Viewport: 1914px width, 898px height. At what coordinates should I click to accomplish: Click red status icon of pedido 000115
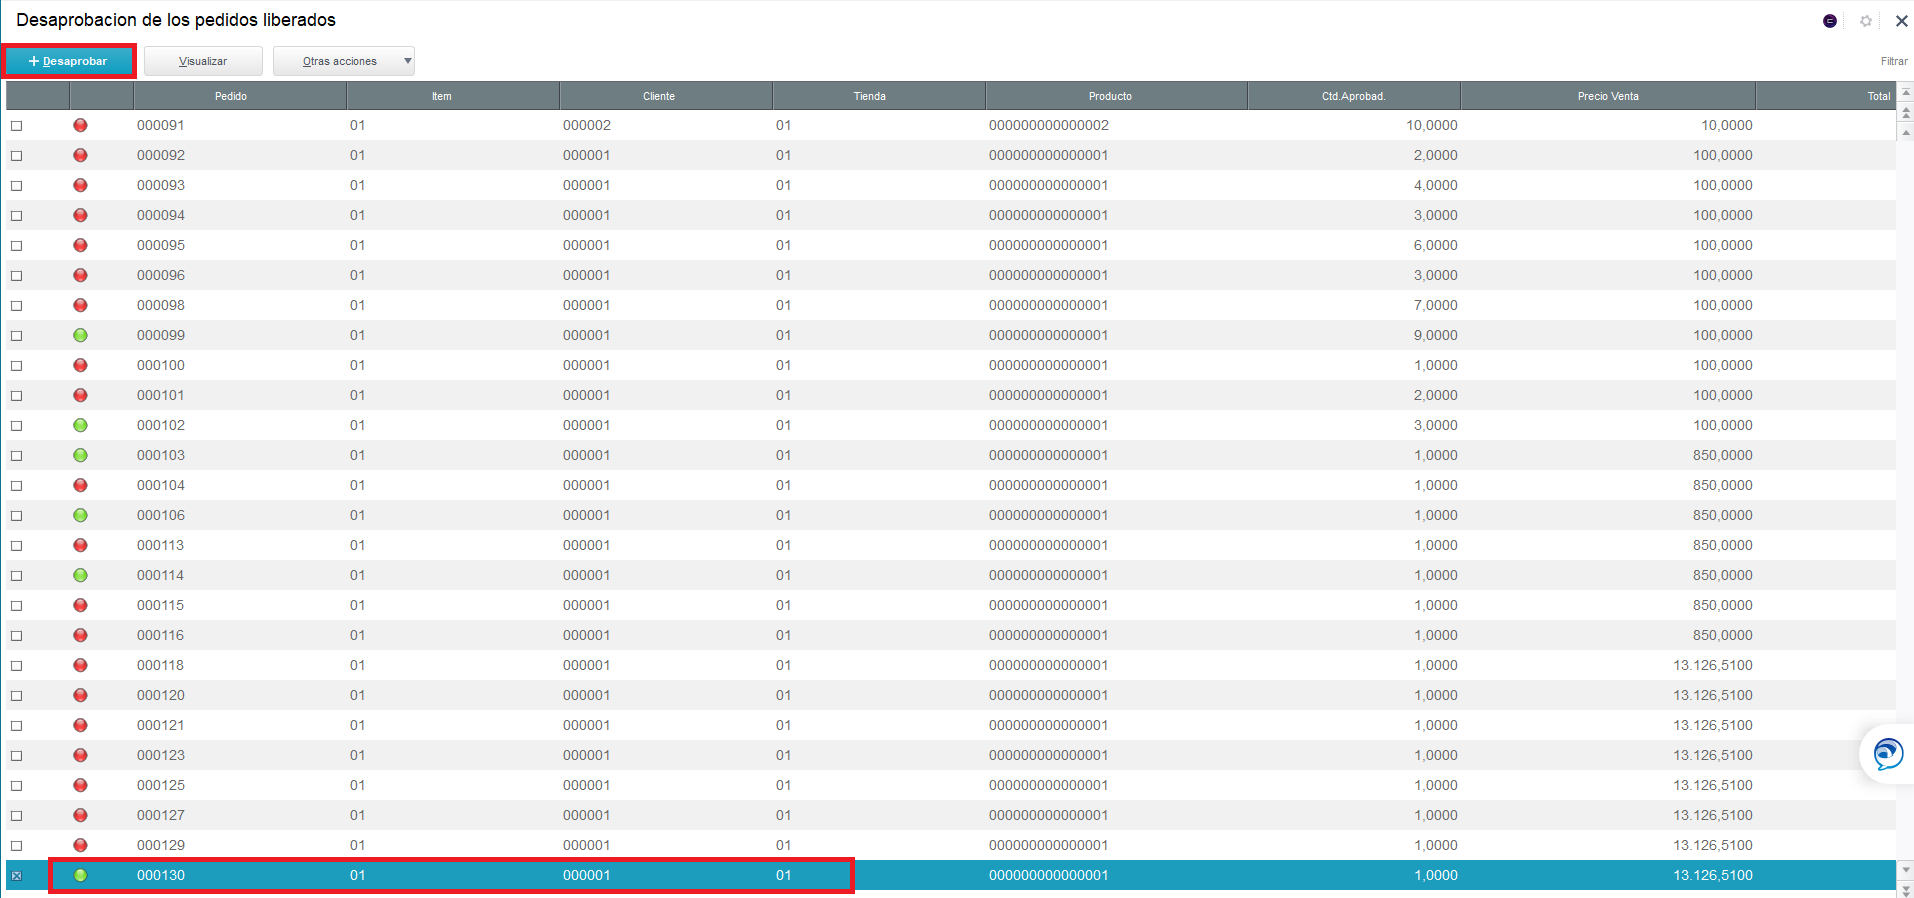point(80,605)
